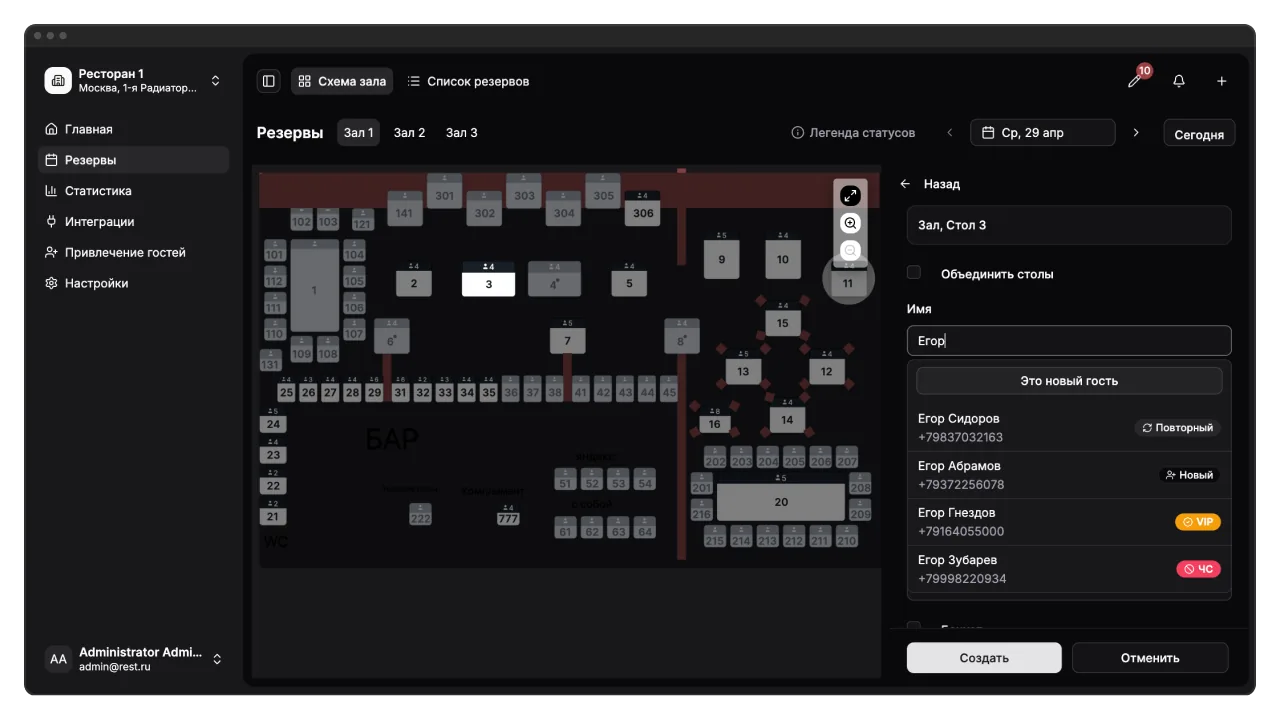Select guest Егор Гнездов with VIP tag
1280x720 pixels.
[1069, 522]
